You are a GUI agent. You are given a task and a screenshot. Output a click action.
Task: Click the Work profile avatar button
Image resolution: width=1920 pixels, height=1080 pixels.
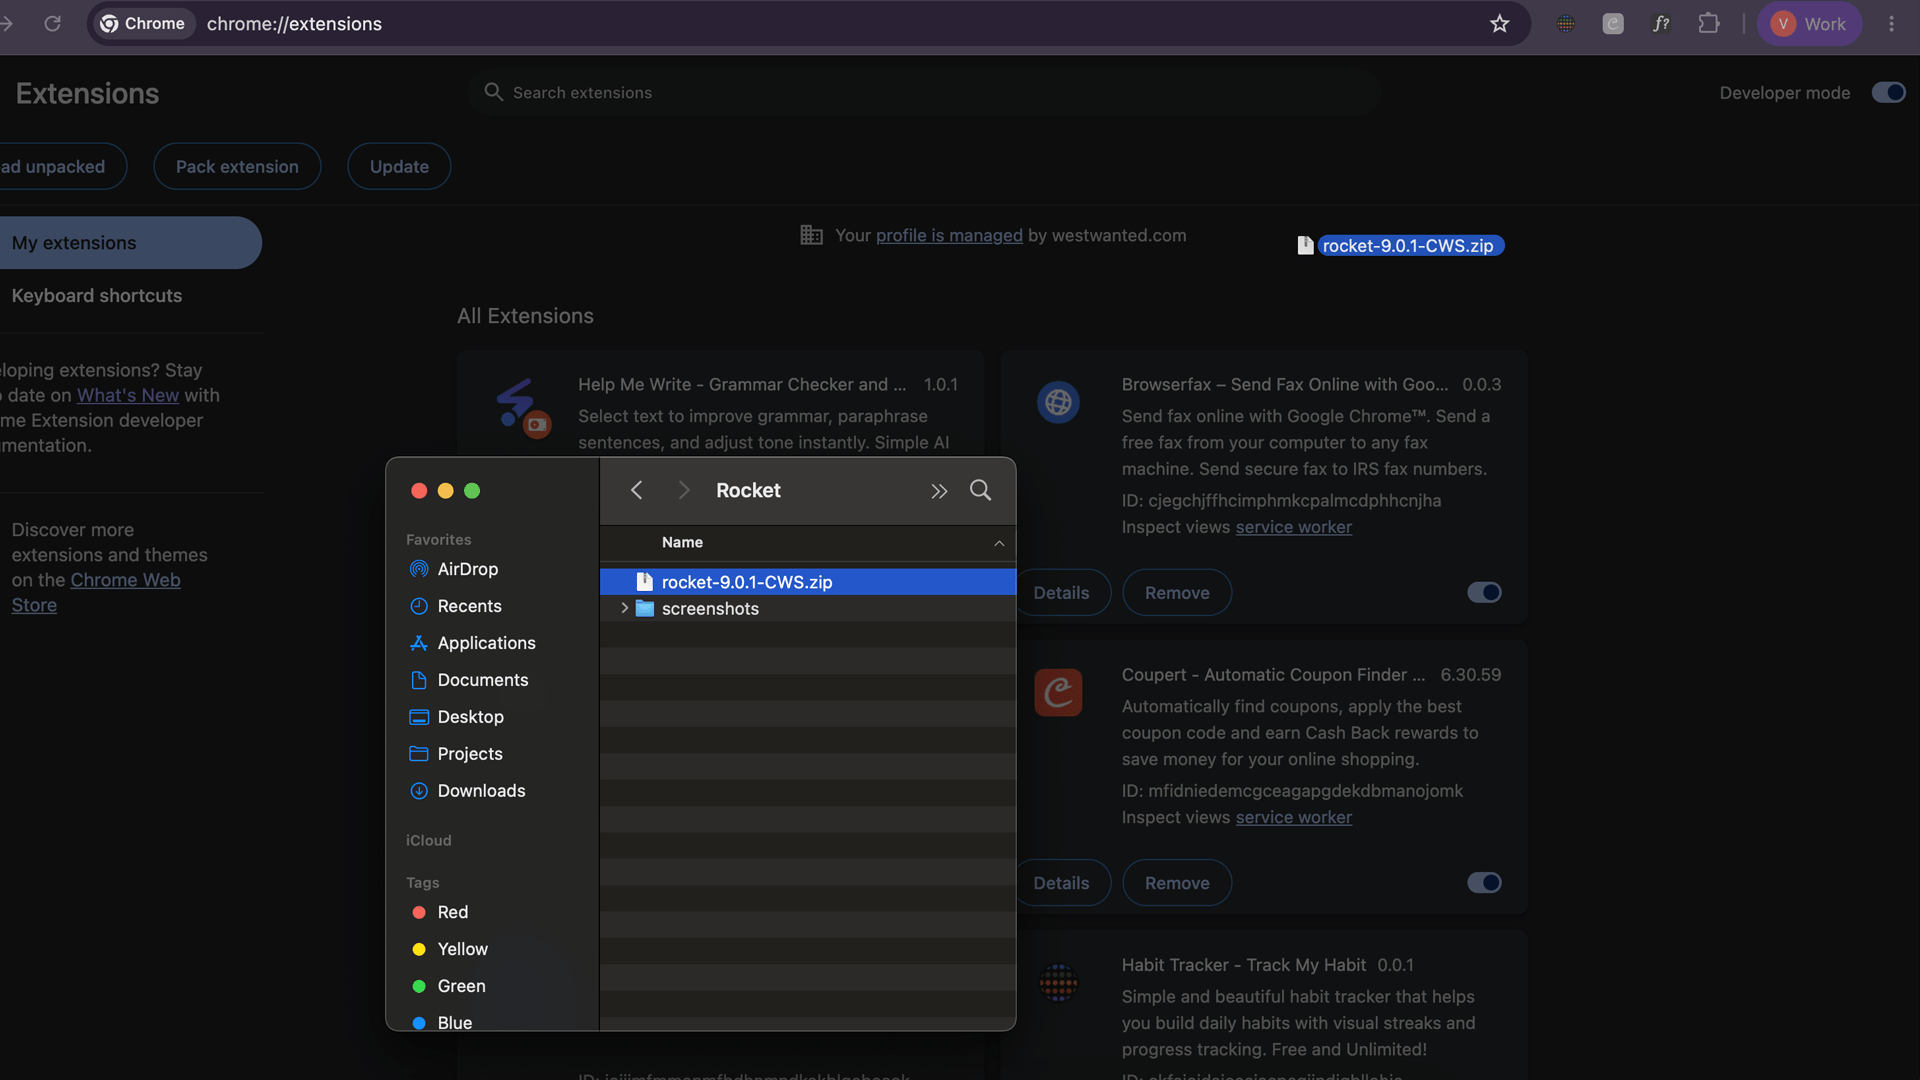(x=1809, y=24)
